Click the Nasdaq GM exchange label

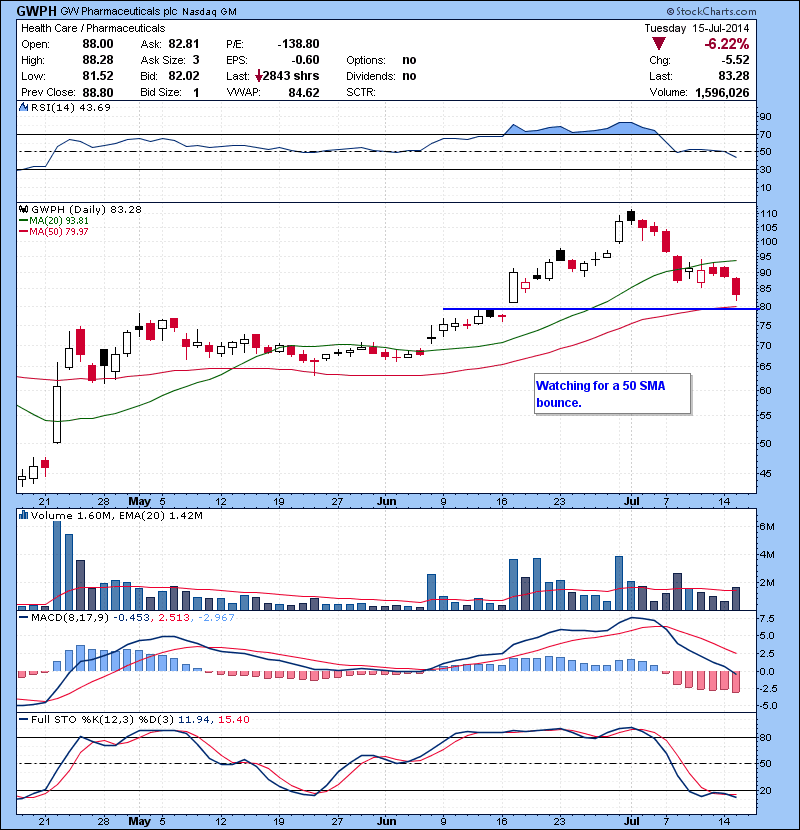coord(209,12)
